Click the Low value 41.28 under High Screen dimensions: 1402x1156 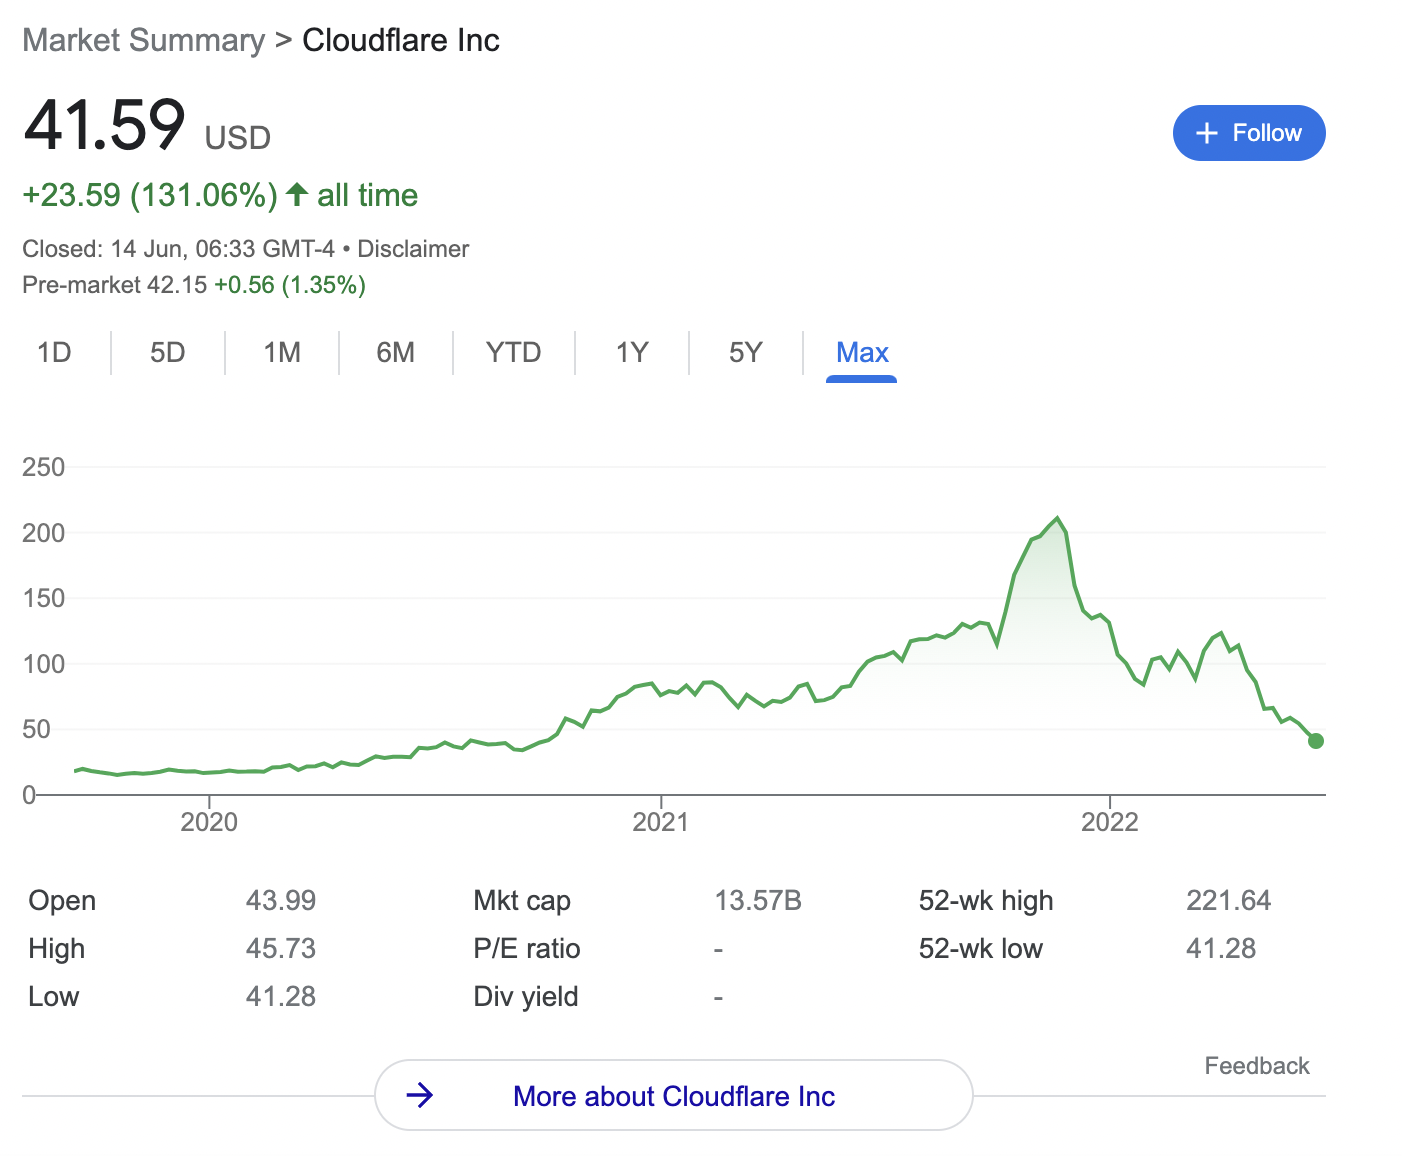click(x=281, y=997)
